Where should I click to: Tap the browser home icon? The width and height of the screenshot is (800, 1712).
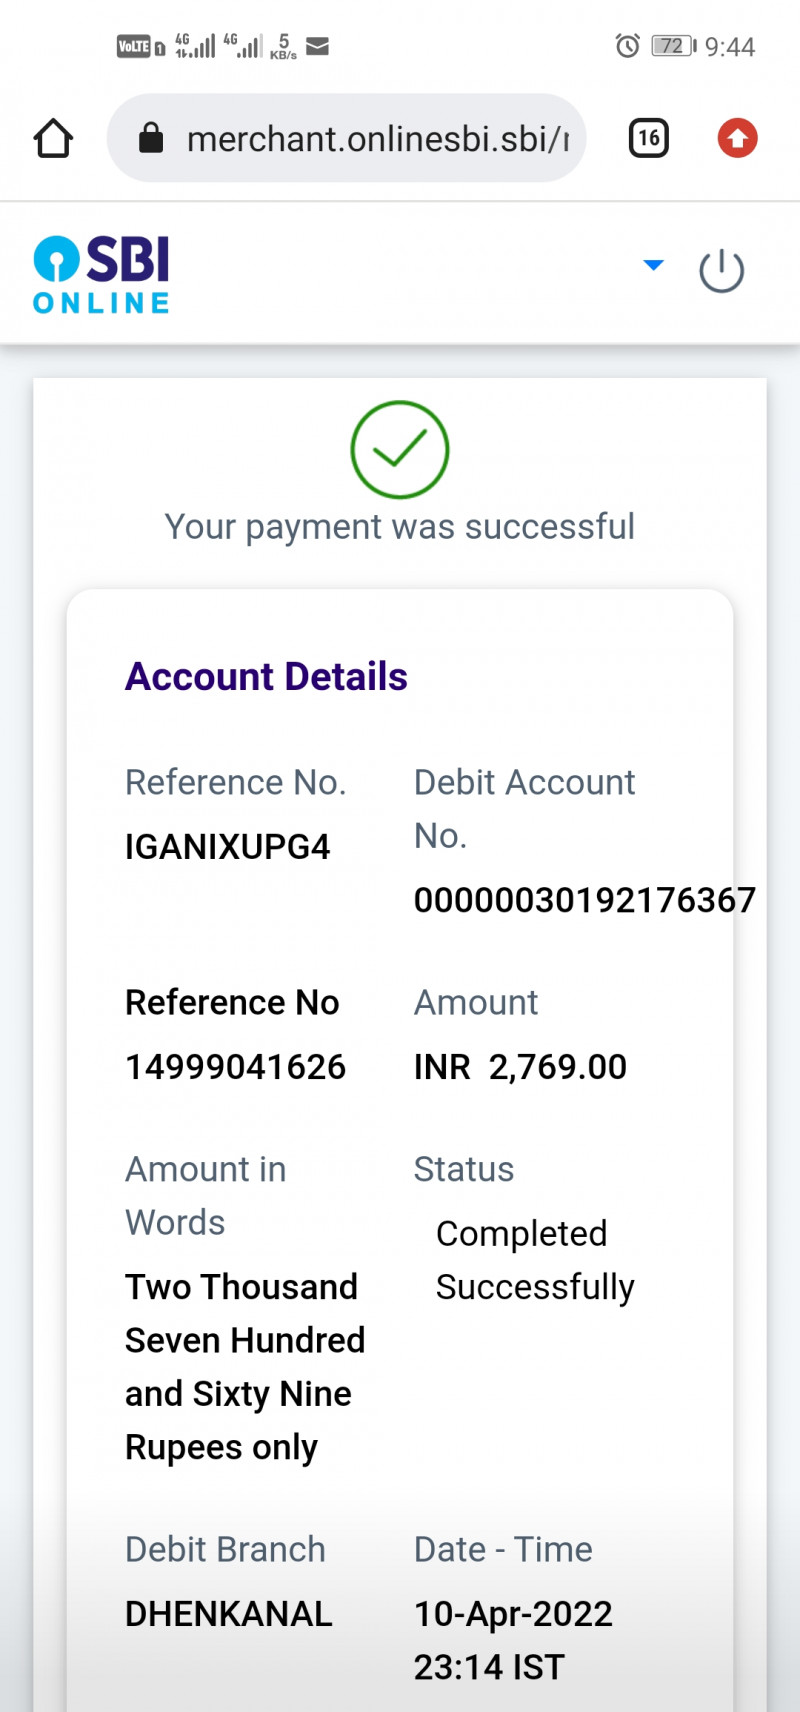click(53, 139)
